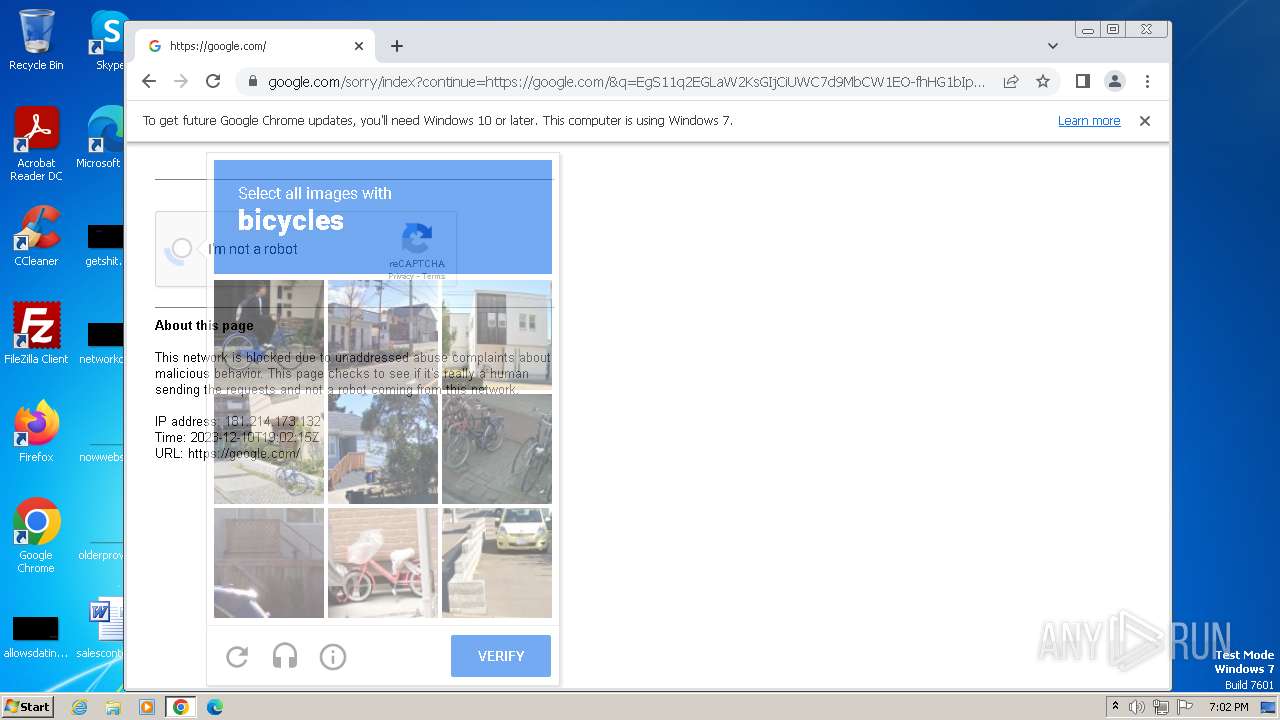The height and width of the screenshot is (720, 1280).
Task: Open Chrome three-dot menu
Action: 1147,81
